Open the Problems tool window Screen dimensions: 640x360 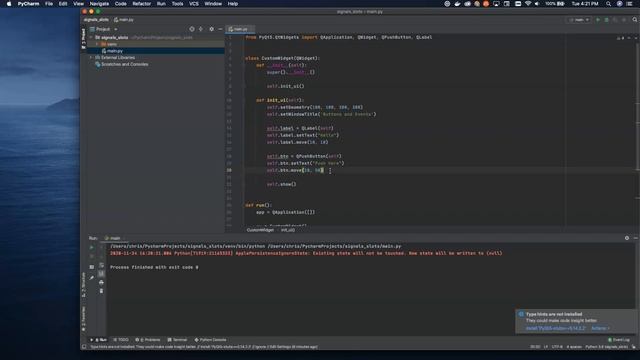tap(148, 340)
